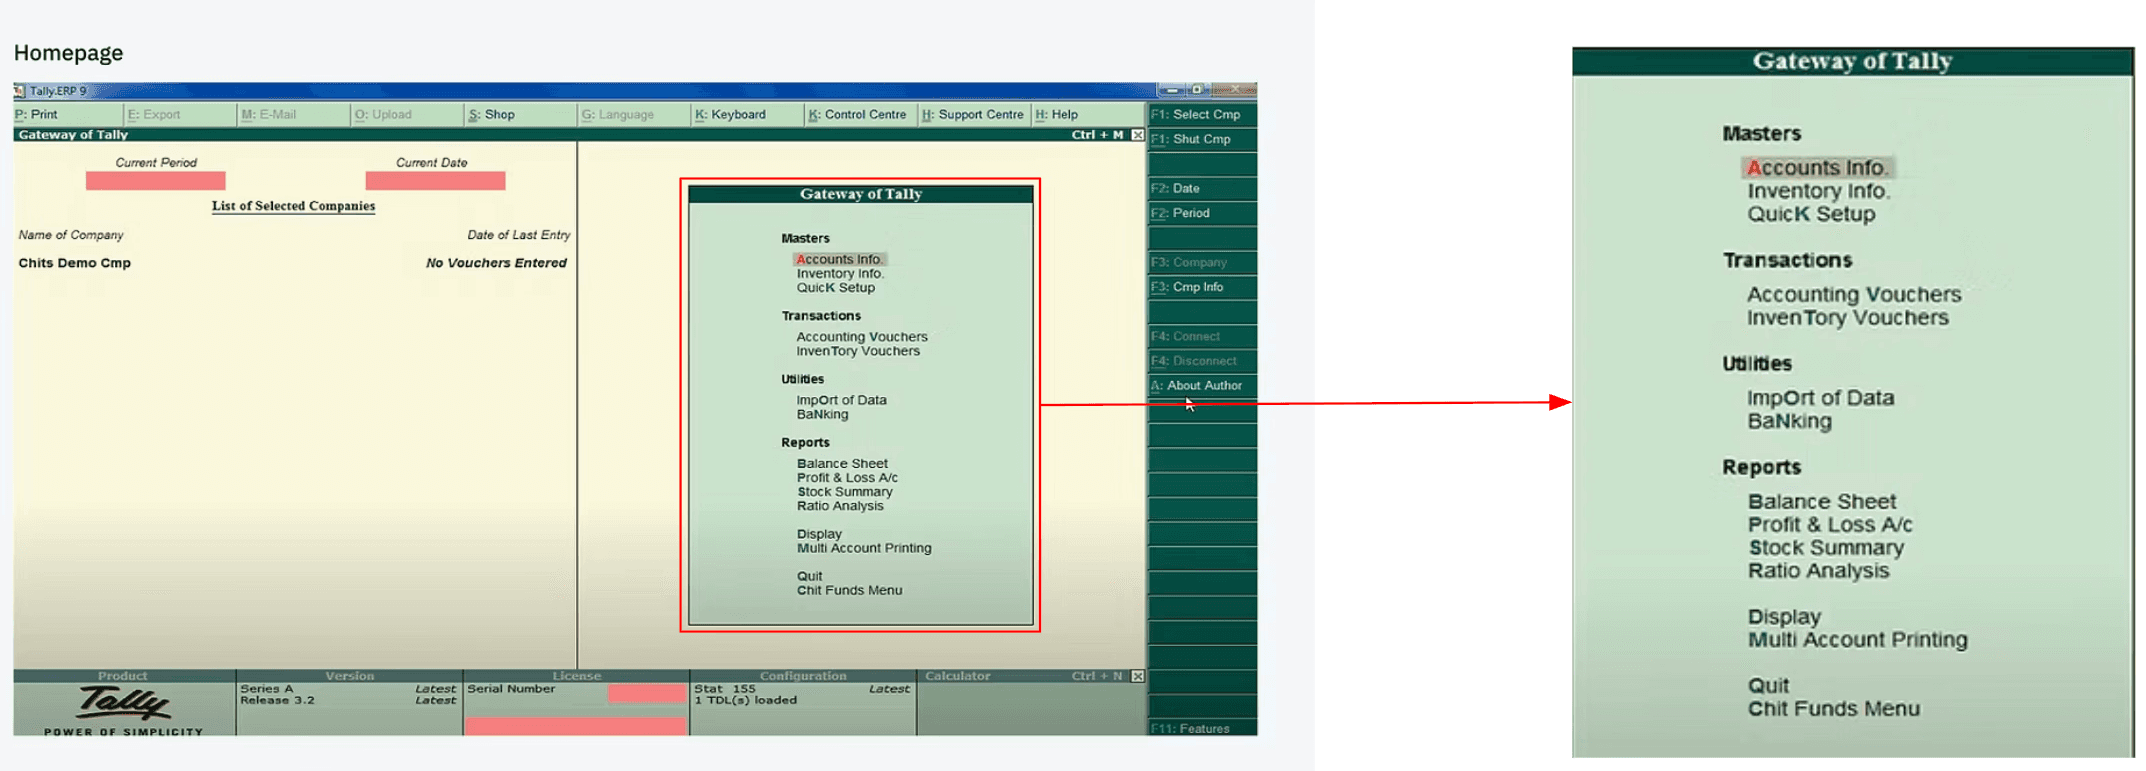Click F3: Cmp Info side button
This screenshot has height=771, width=2146.
point(1202,288)
